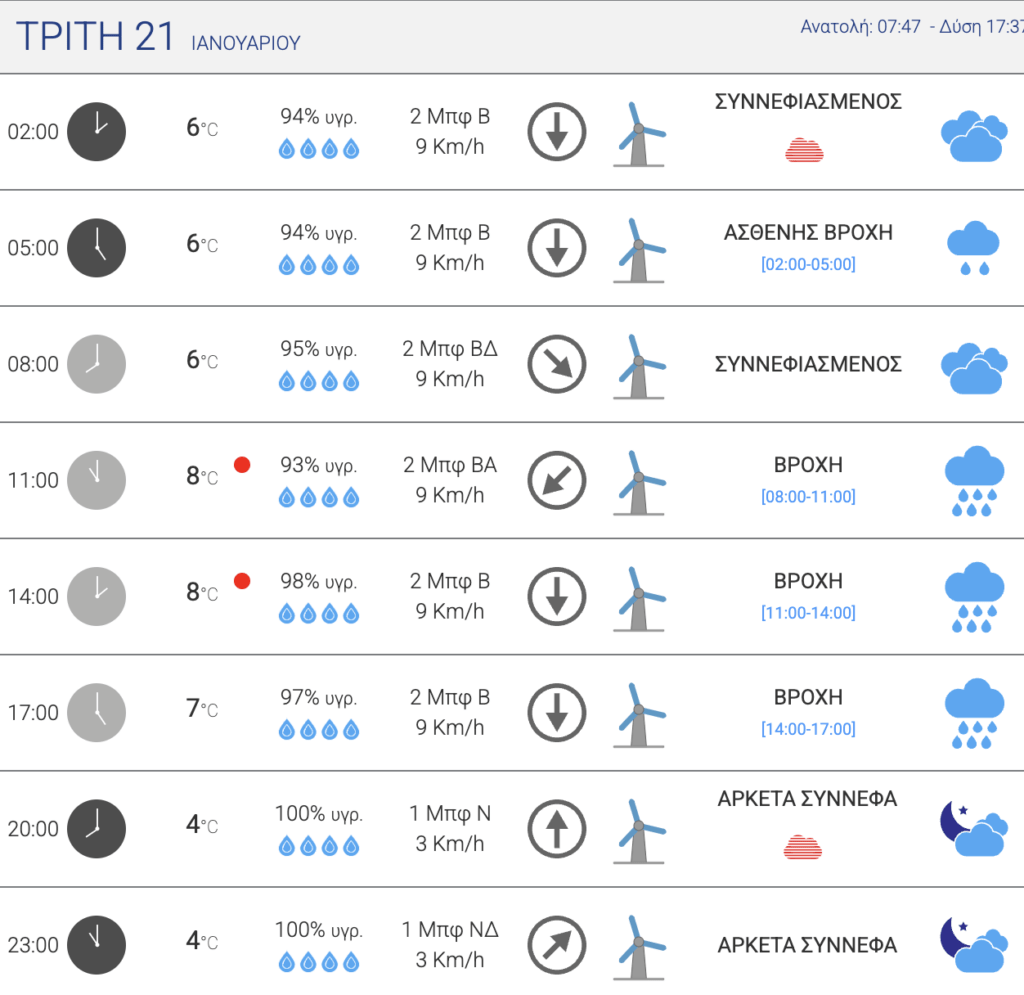This screenshot has height=995, width=1024.
Task: Click the light rain cloud icon at 05:00
Action: pyautogui.click(x=973, y=248)
